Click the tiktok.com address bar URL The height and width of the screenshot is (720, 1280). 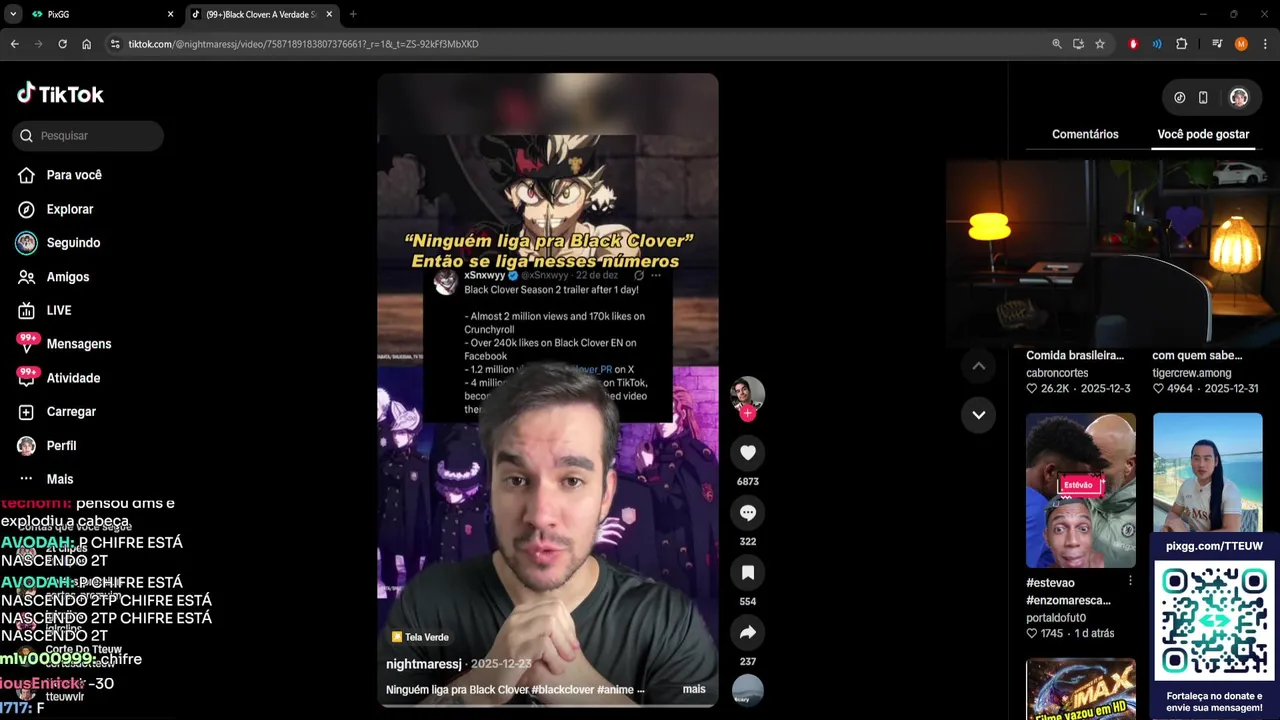click(x=303, y=44)
